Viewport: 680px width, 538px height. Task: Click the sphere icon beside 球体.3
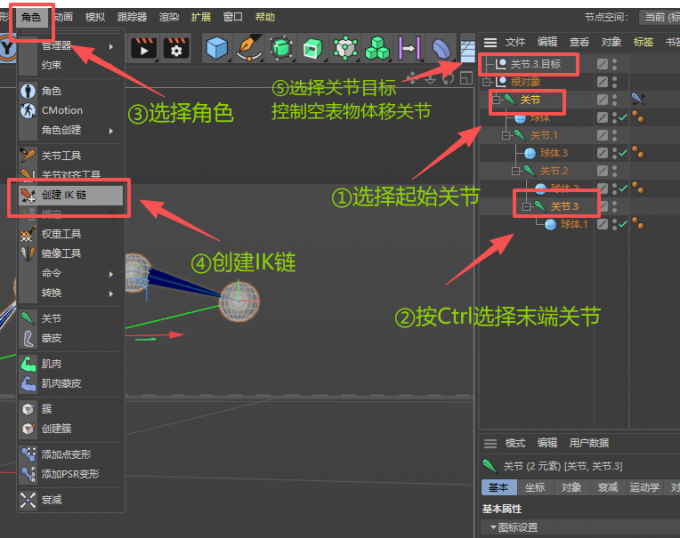click(x=530, y=153)
